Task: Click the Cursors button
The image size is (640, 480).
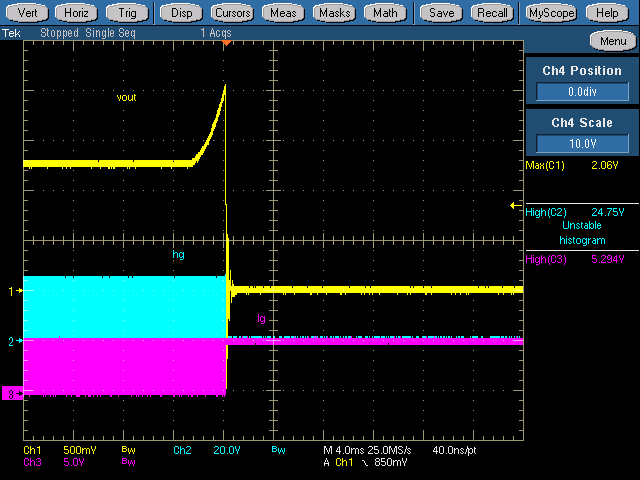Action: point(232,13)
